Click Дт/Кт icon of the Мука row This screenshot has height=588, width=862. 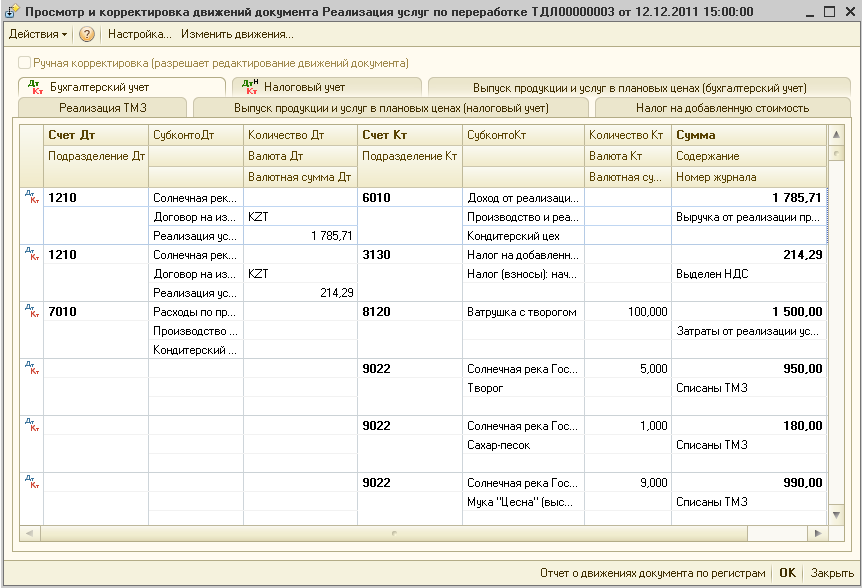pyautogui.click(x=33, y=483)
